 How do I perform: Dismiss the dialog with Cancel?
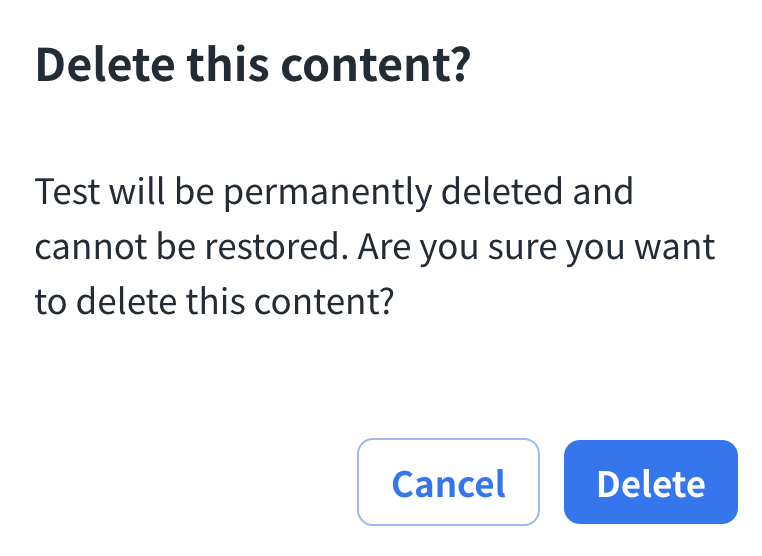pyautogui.click(x=448, y=483)
